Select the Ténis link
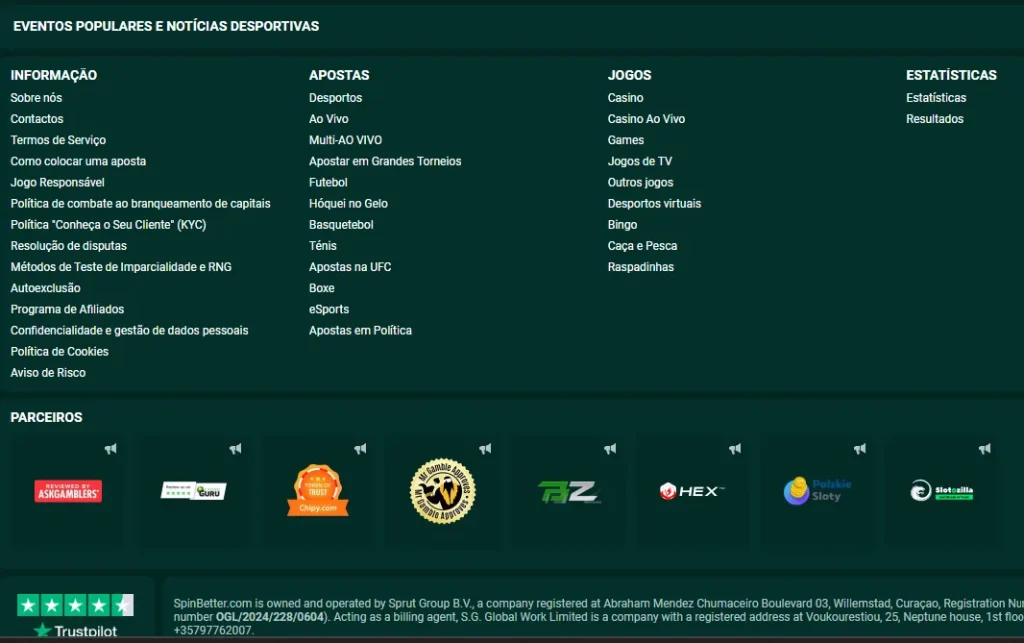The image size is (1024, 643). click(x=323, y=245)
